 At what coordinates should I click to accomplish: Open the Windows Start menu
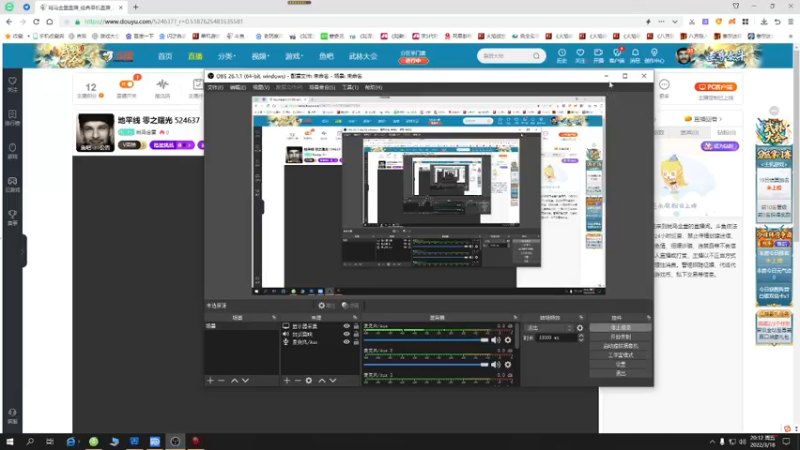point(10,441)
